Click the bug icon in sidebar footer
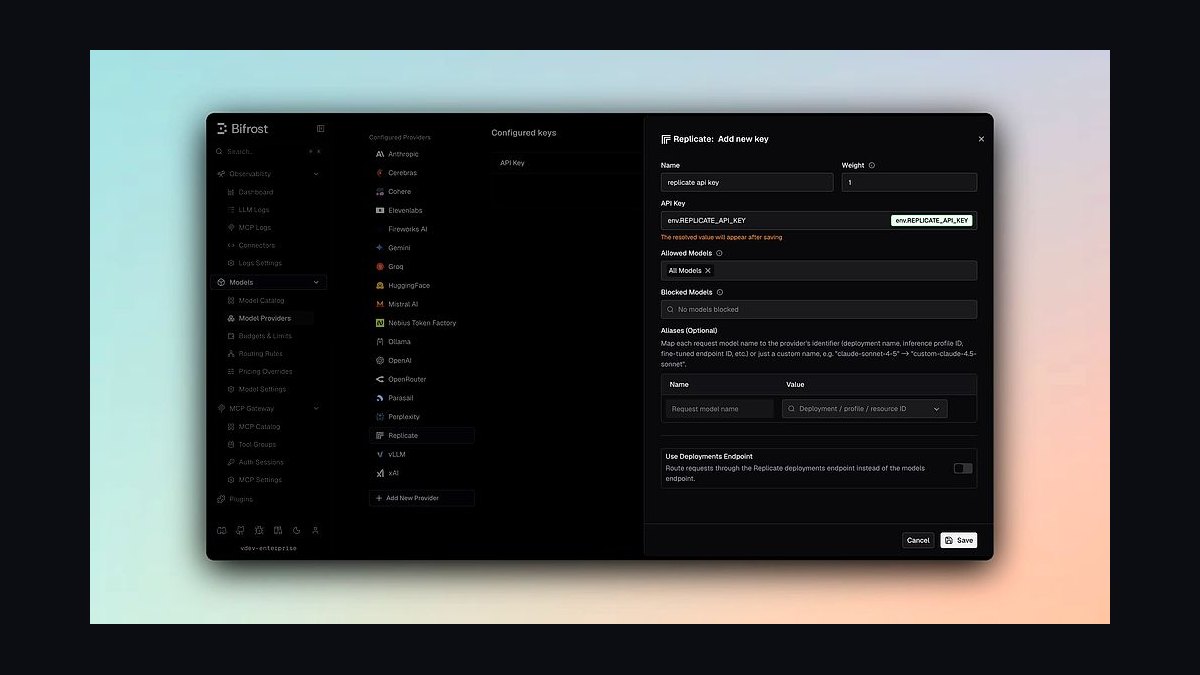Viewport: 1200px width, 675px height. [x=259, y=531]
